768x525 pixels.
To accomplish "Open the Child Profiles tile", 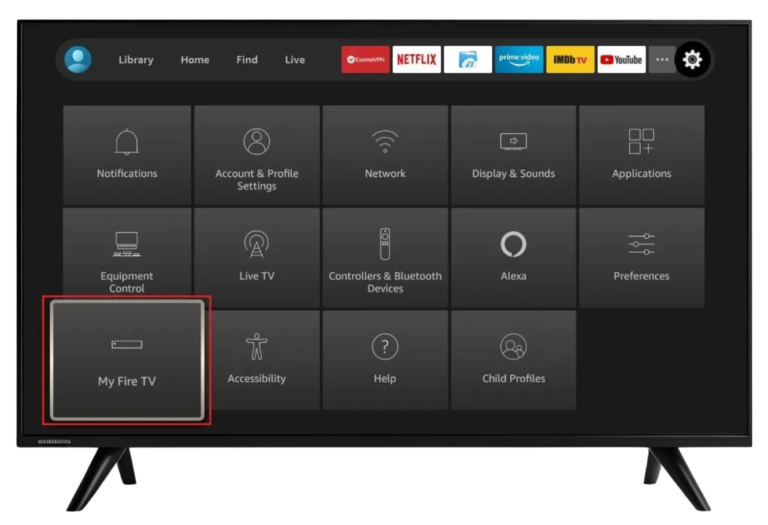I will (513, 360).
